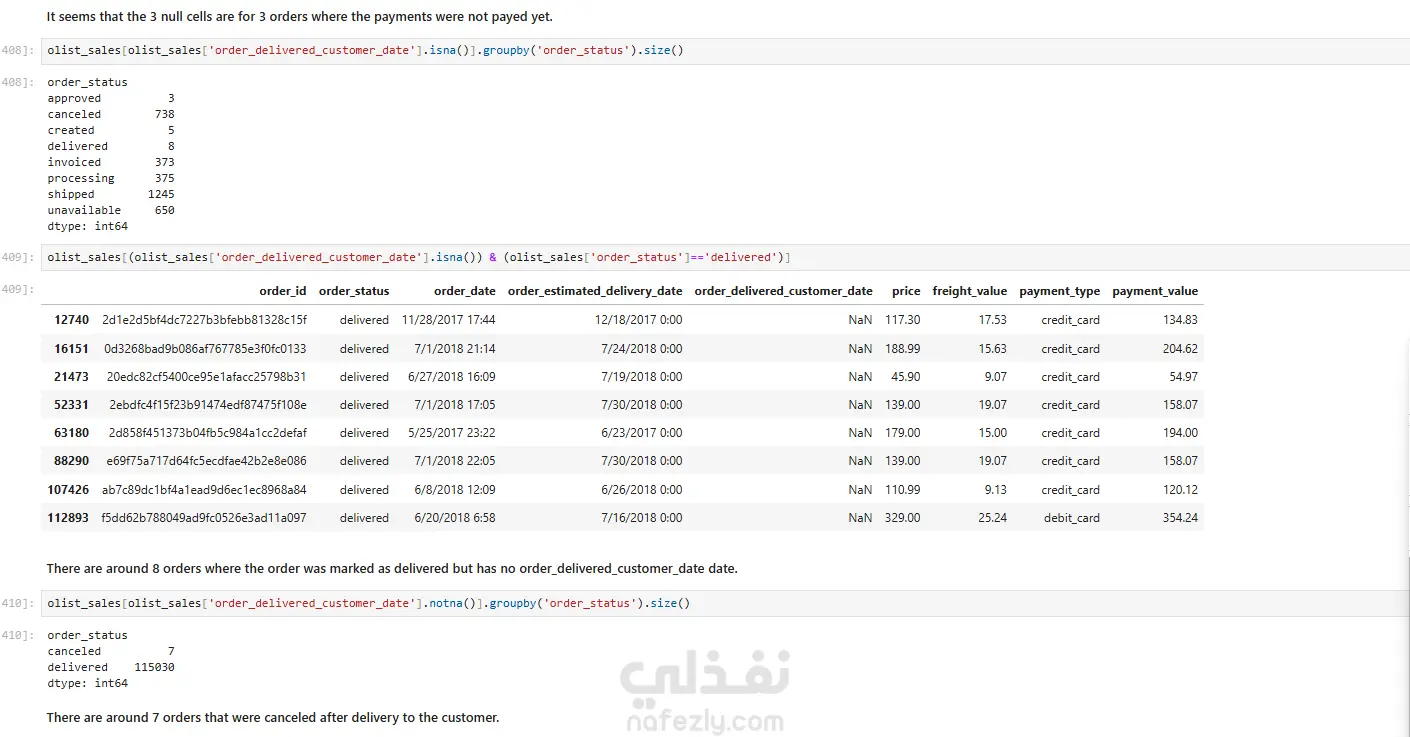Image resolution: width=1410 pixels, height=737 pixels.
Task: Select row index 16151 in the table
Action: click(x=71, y=348)
